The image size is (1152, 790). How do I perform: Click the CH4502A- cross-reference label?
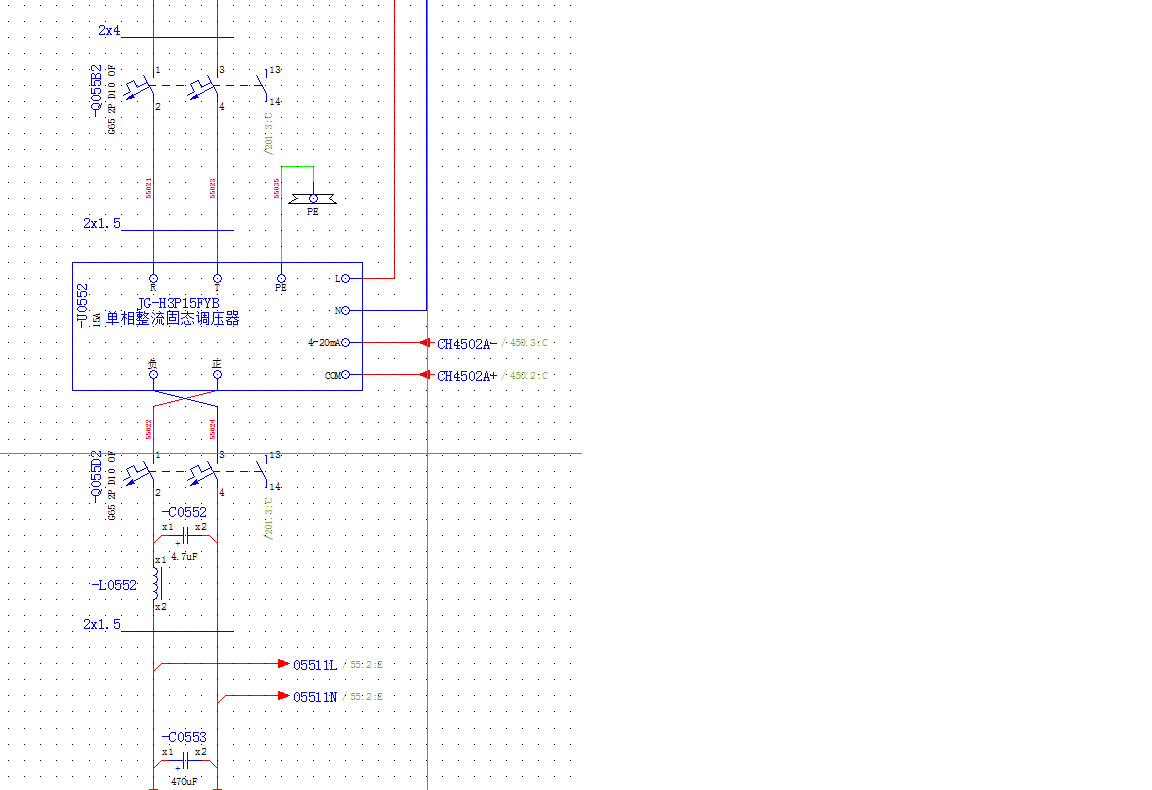pos(466,344)
